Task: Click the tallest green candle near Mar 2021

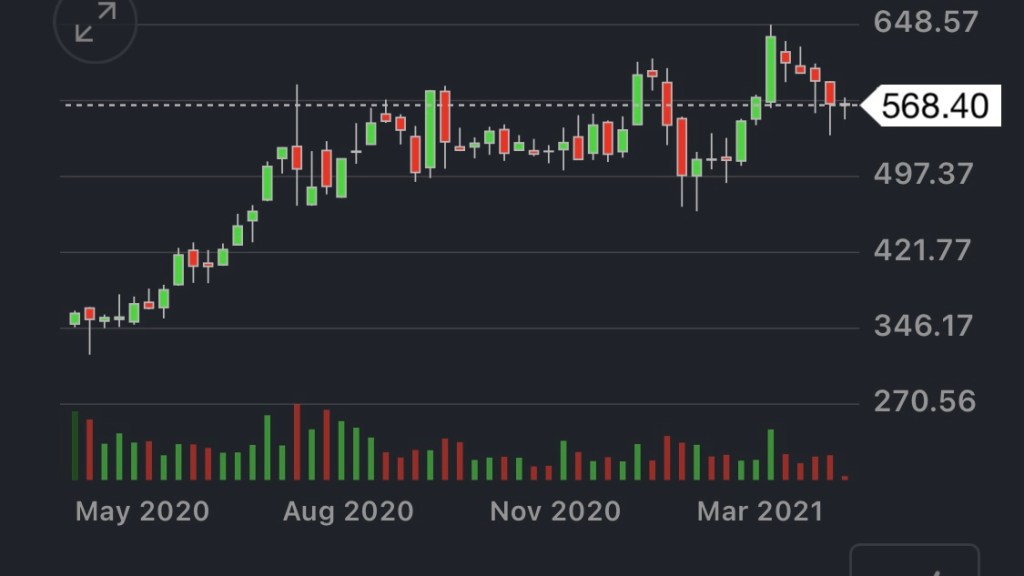Action: pyautogui.click(x=771, y=70)
